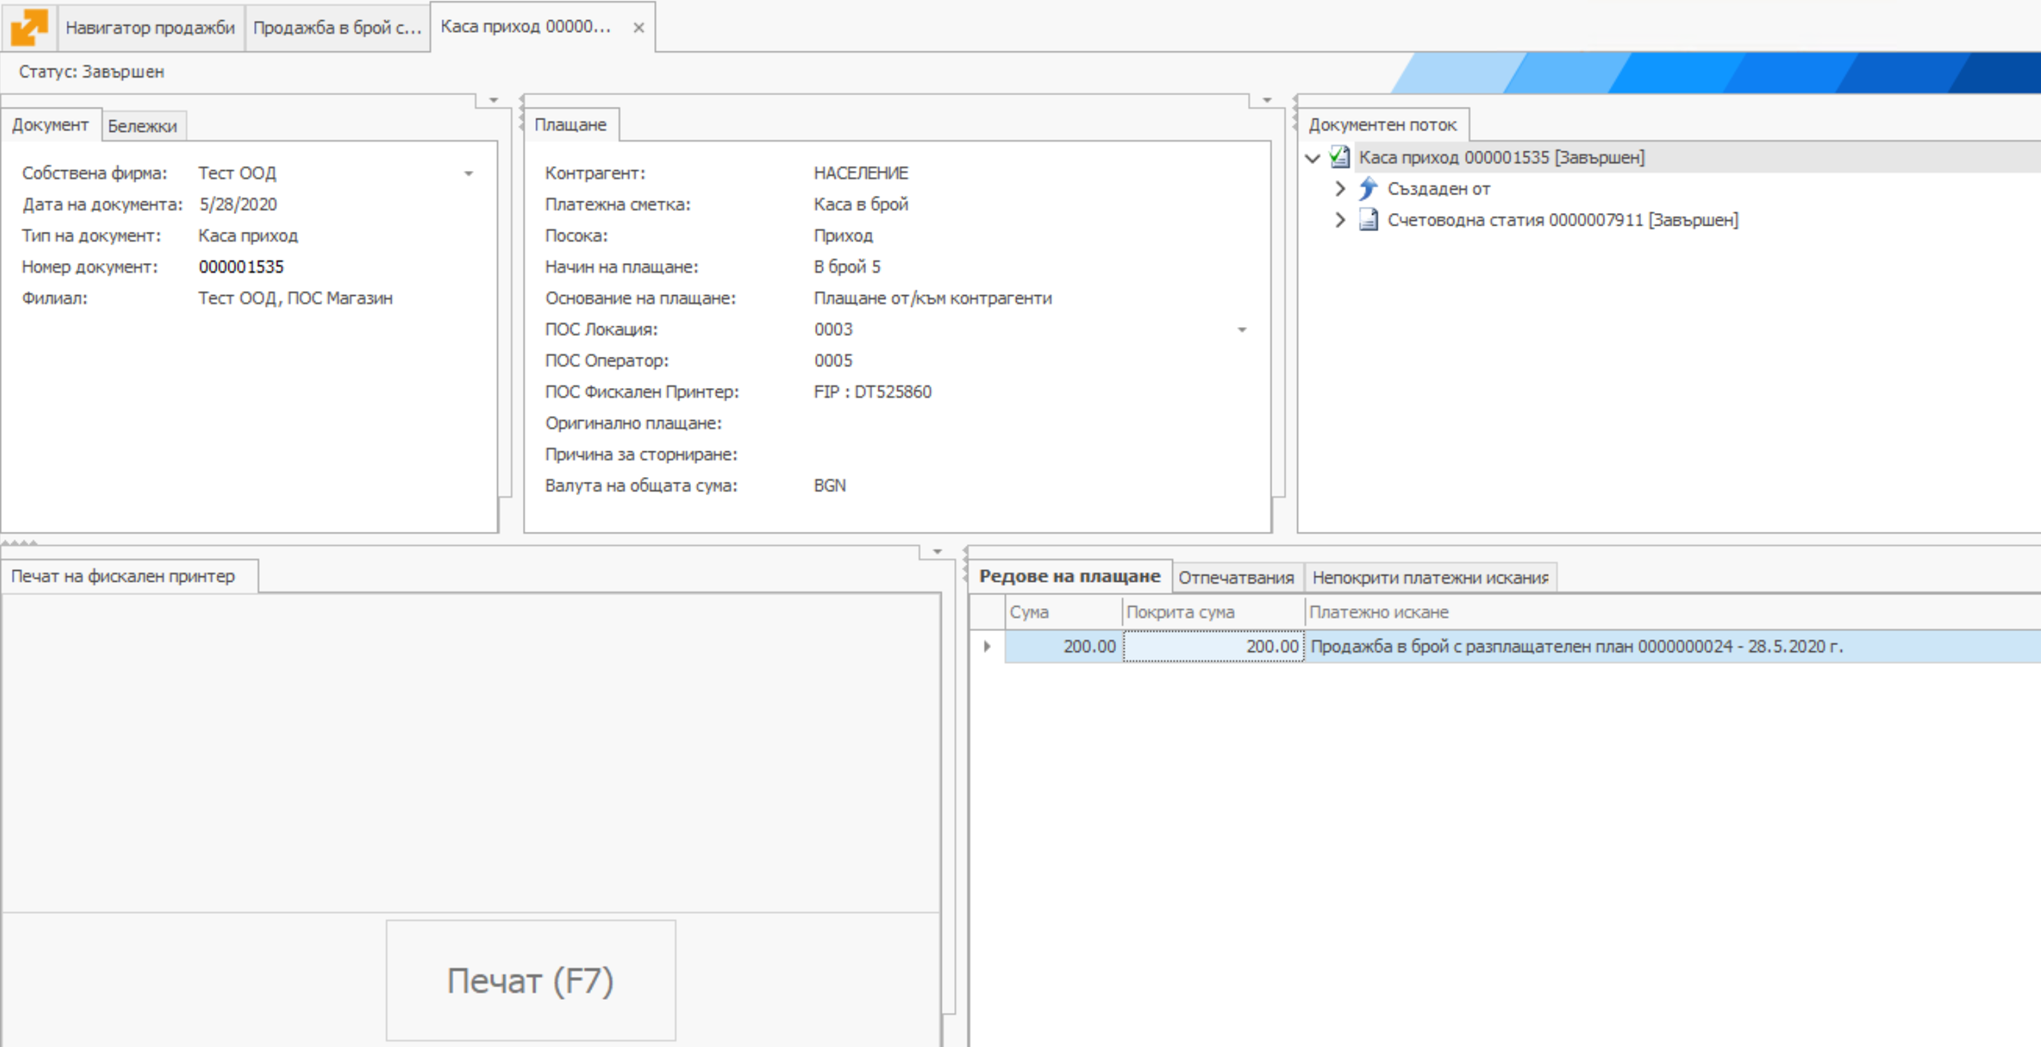Image resolution: width=2041 pixels, height=1047 pixels.
Task: Click the Посока value Приход
Action: click(843, 236)
